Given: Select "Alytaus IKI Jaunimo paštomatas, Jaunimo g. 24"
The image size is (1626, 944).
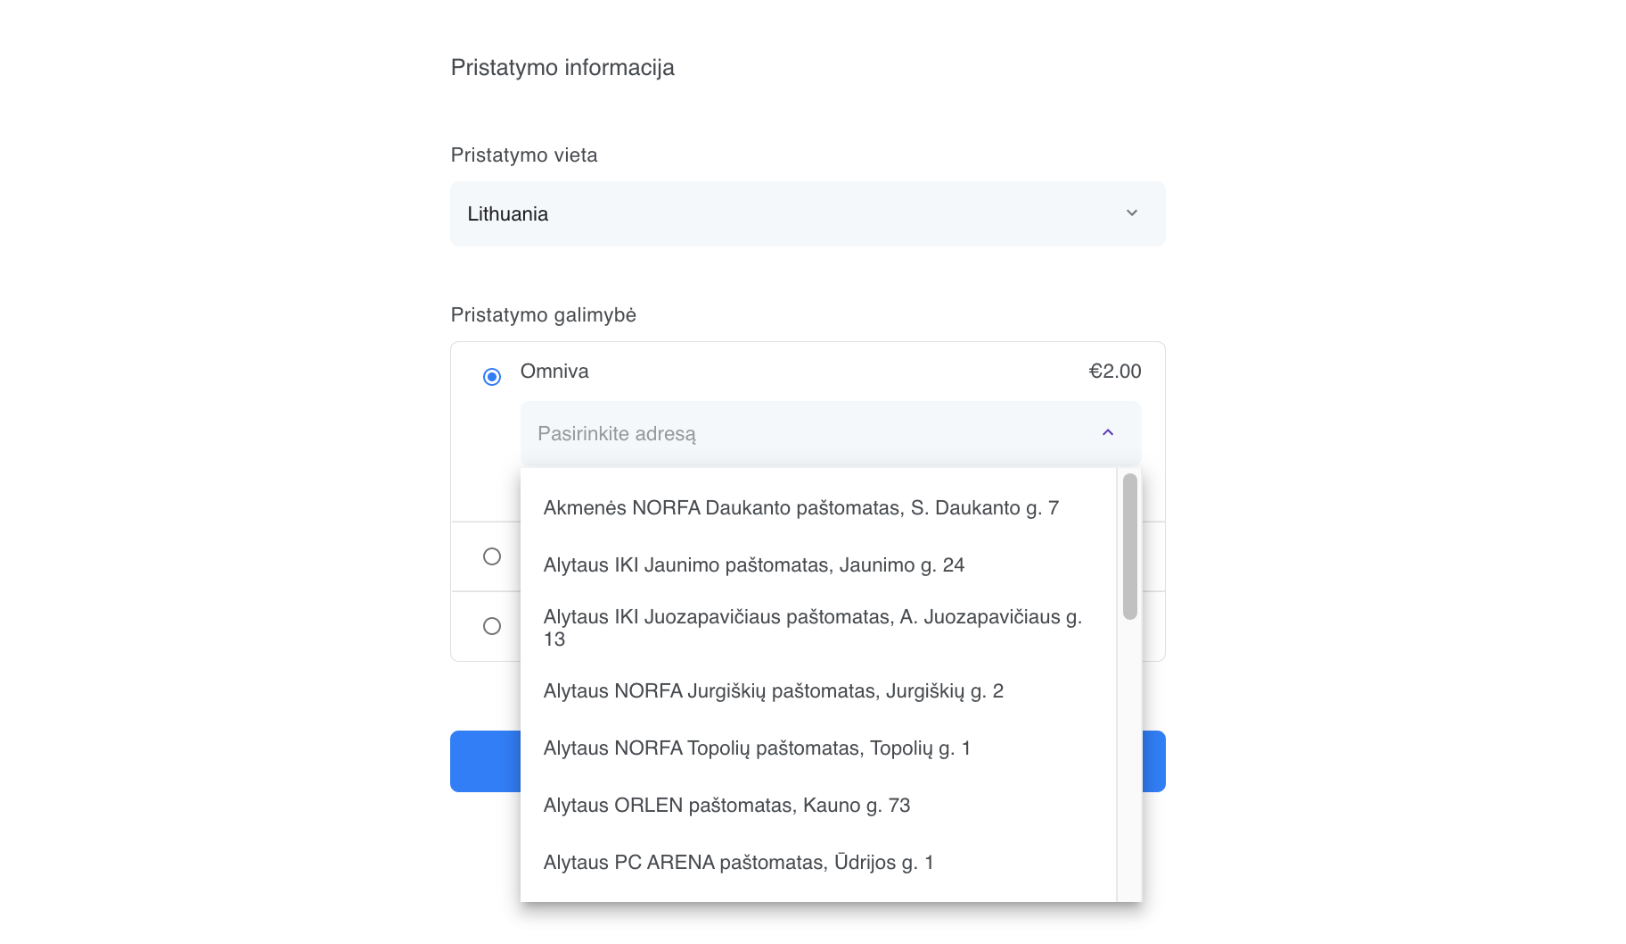Looking at the screenshot, I should [753, 564].
